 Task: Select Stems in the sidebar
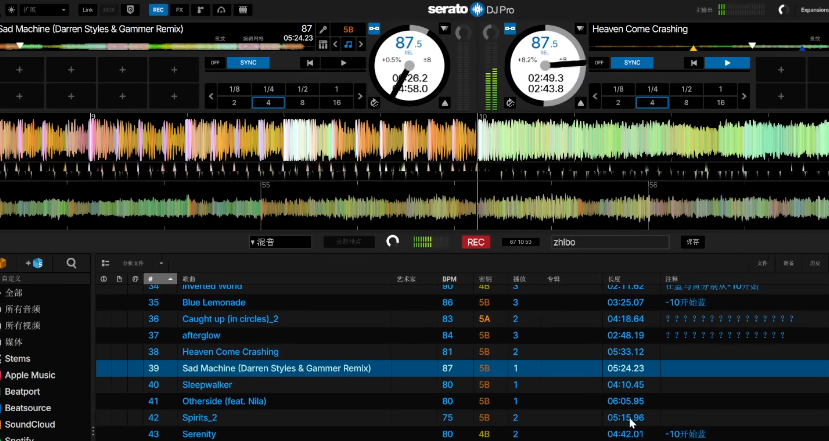pyautogui.click(x=17, y=359)
